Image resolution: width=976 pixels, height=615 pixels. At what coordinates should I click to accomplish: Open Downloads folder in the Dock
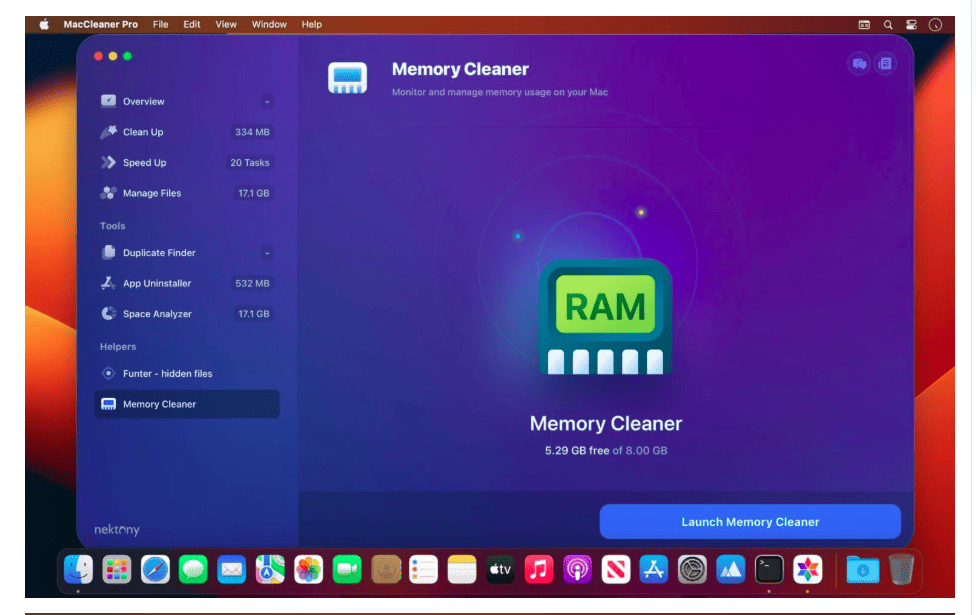tap(863, 569)
